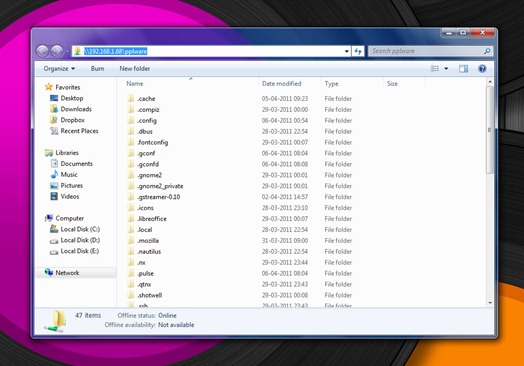Screen dimensions: 524x366
Task: Open Help via the question mark icon
Action: [482, 69]
